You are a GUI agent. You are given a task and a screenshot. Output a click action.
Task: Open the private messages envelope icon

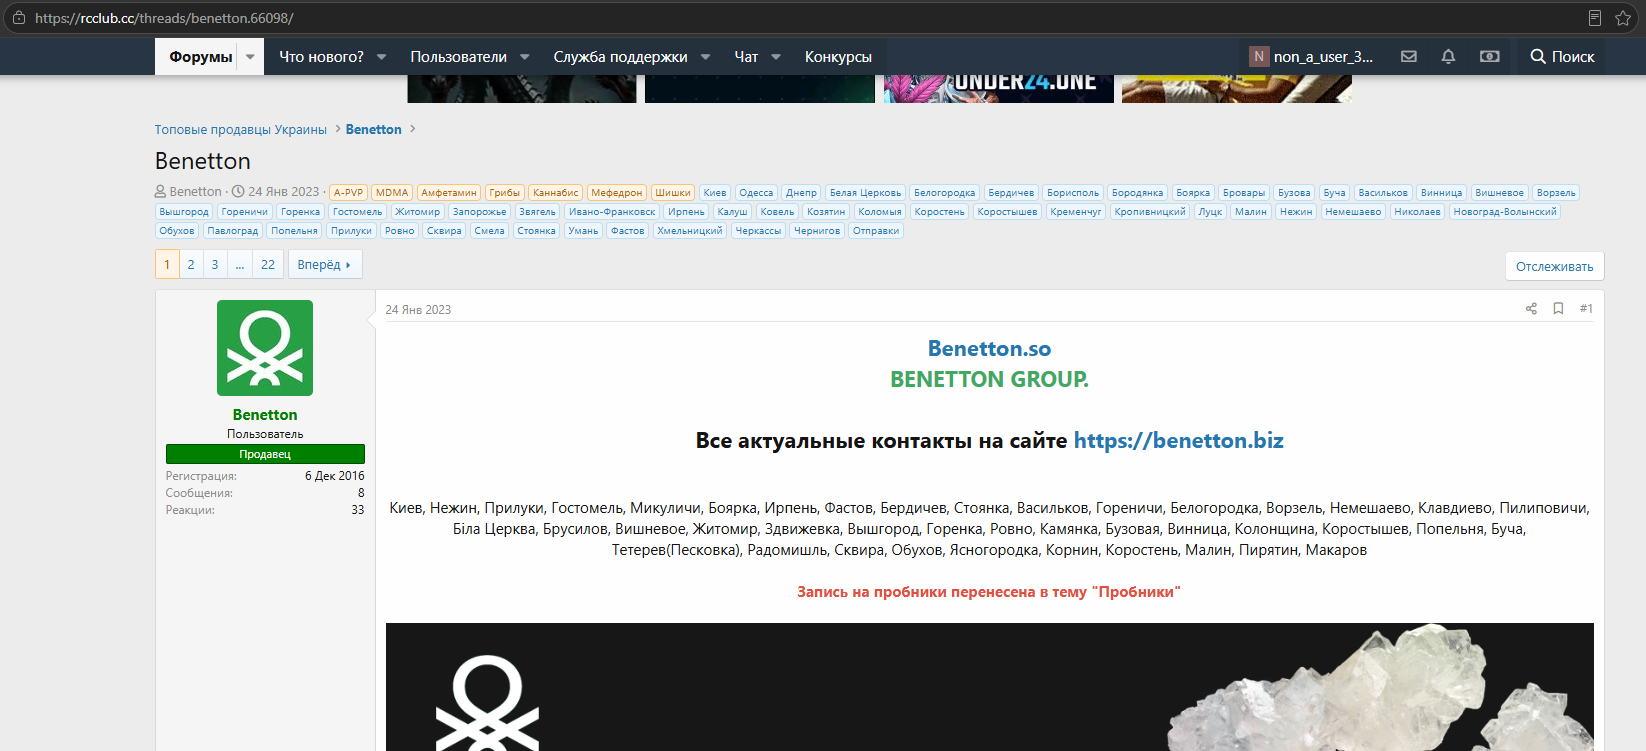[x=1409, y=57]
